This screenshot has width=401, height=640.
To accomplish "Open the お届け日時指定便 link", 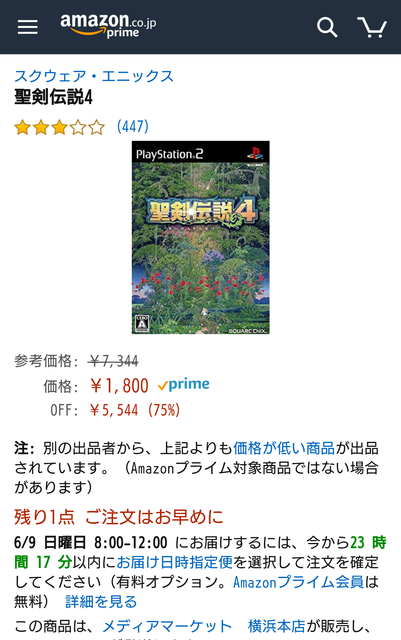I will pos(175,562).
